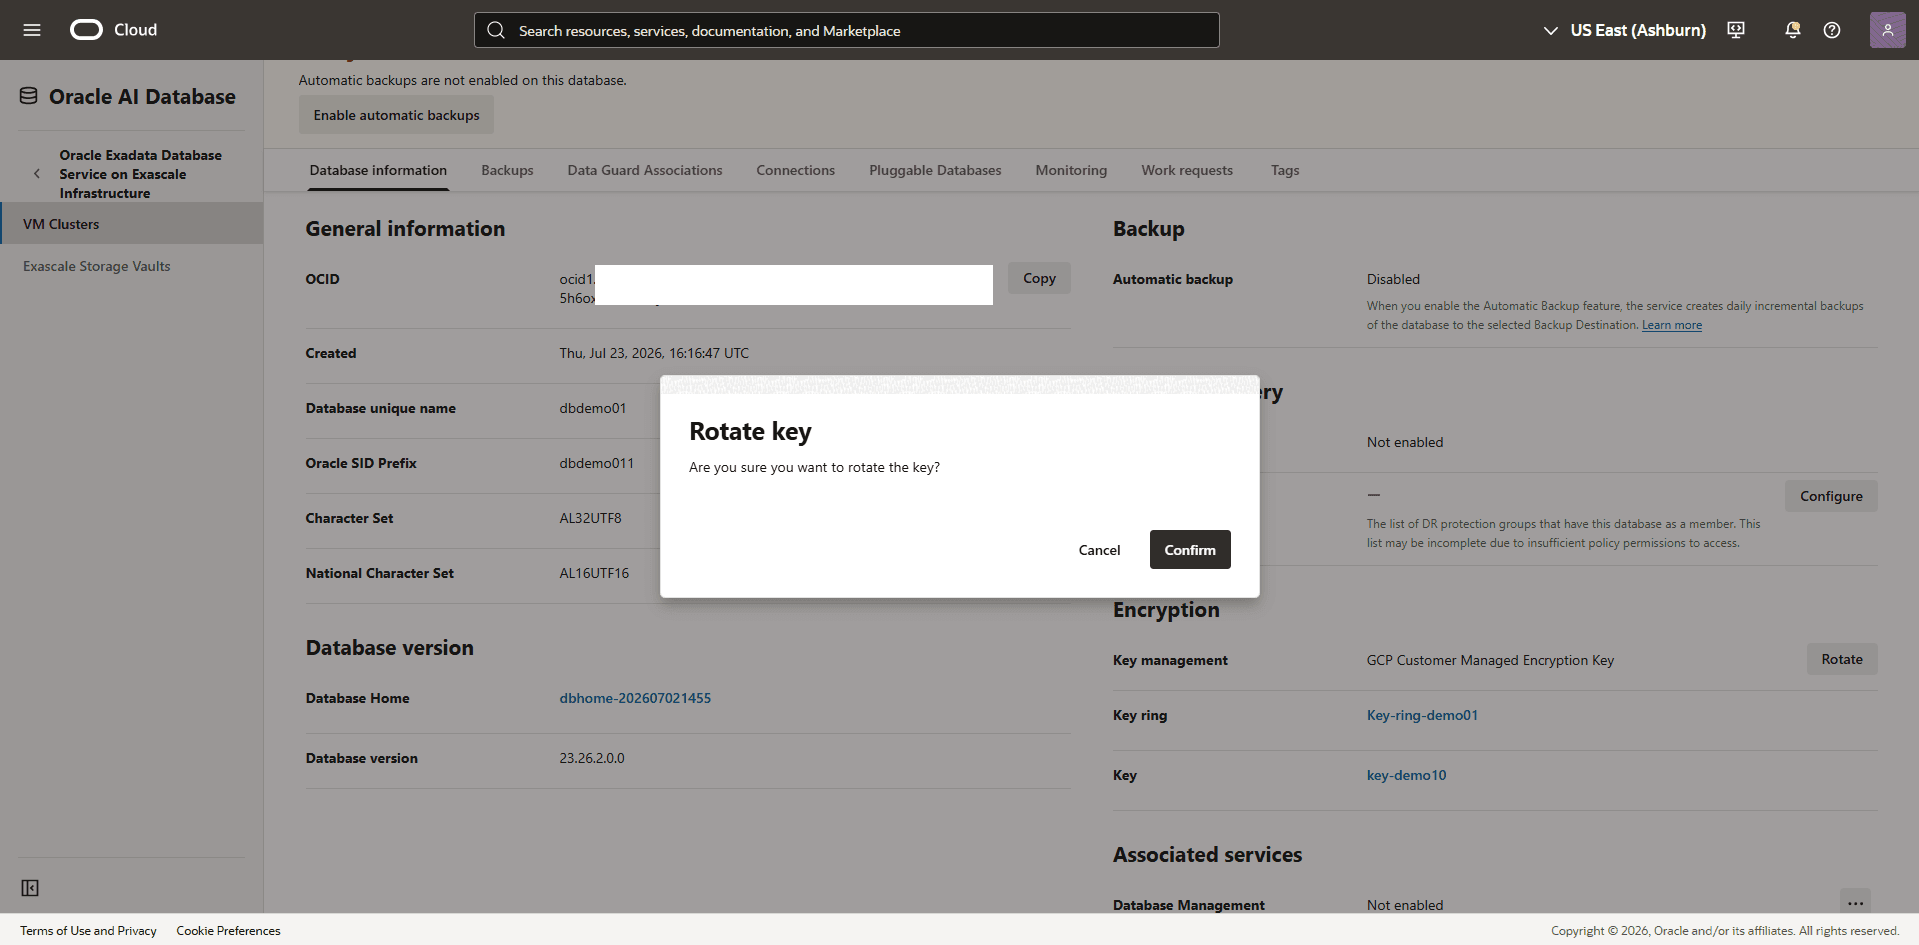The image size is (1919, 945).
Task: Open the help question mark icon
Action: tap(1832, 30)
